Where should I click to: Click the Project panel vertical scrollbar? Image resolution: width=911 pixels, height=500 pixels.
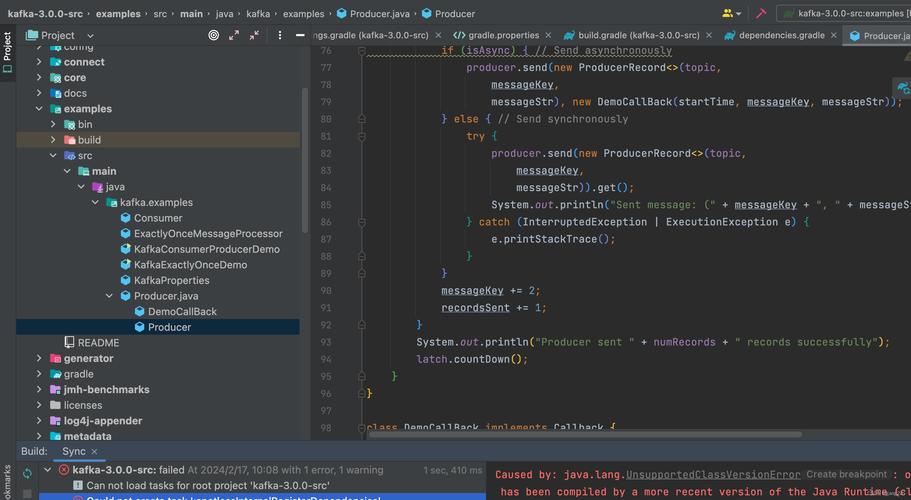(304, 160)
